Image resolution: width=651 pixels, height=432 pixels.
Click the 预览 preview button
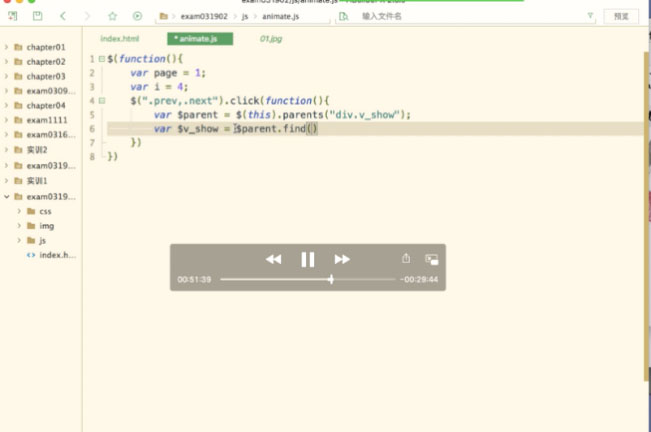[x=621, y=17]
